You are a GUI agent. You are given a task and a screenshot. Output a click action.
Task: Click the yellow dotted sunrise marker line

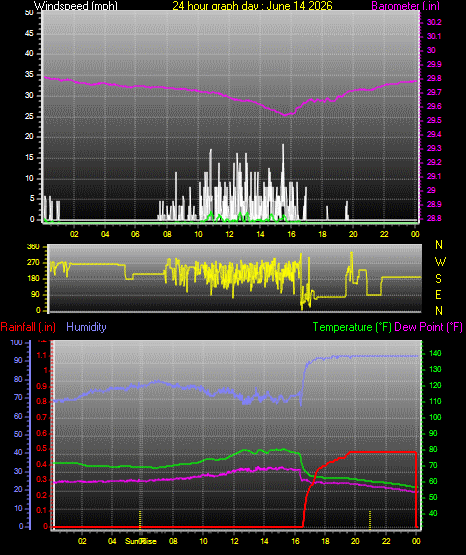click(140, 520)
